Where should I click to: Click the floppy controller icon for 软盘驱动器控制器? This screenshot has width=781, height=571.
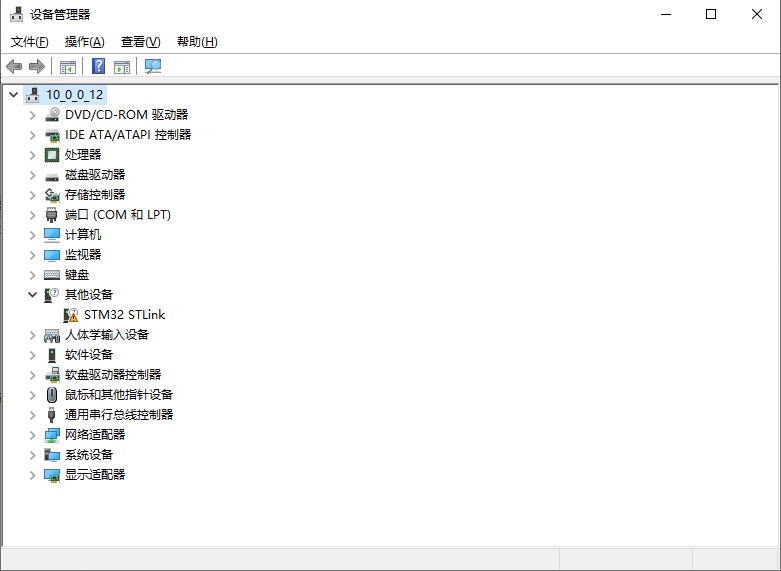[x=52, y=375]
